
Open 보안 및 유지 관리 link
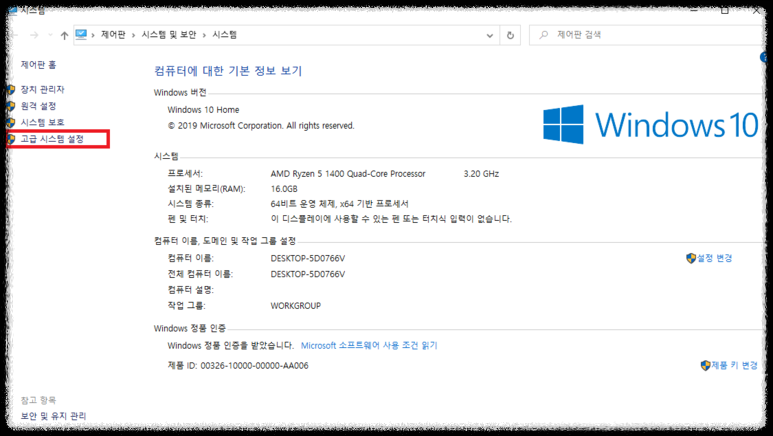tap(53, 416)
